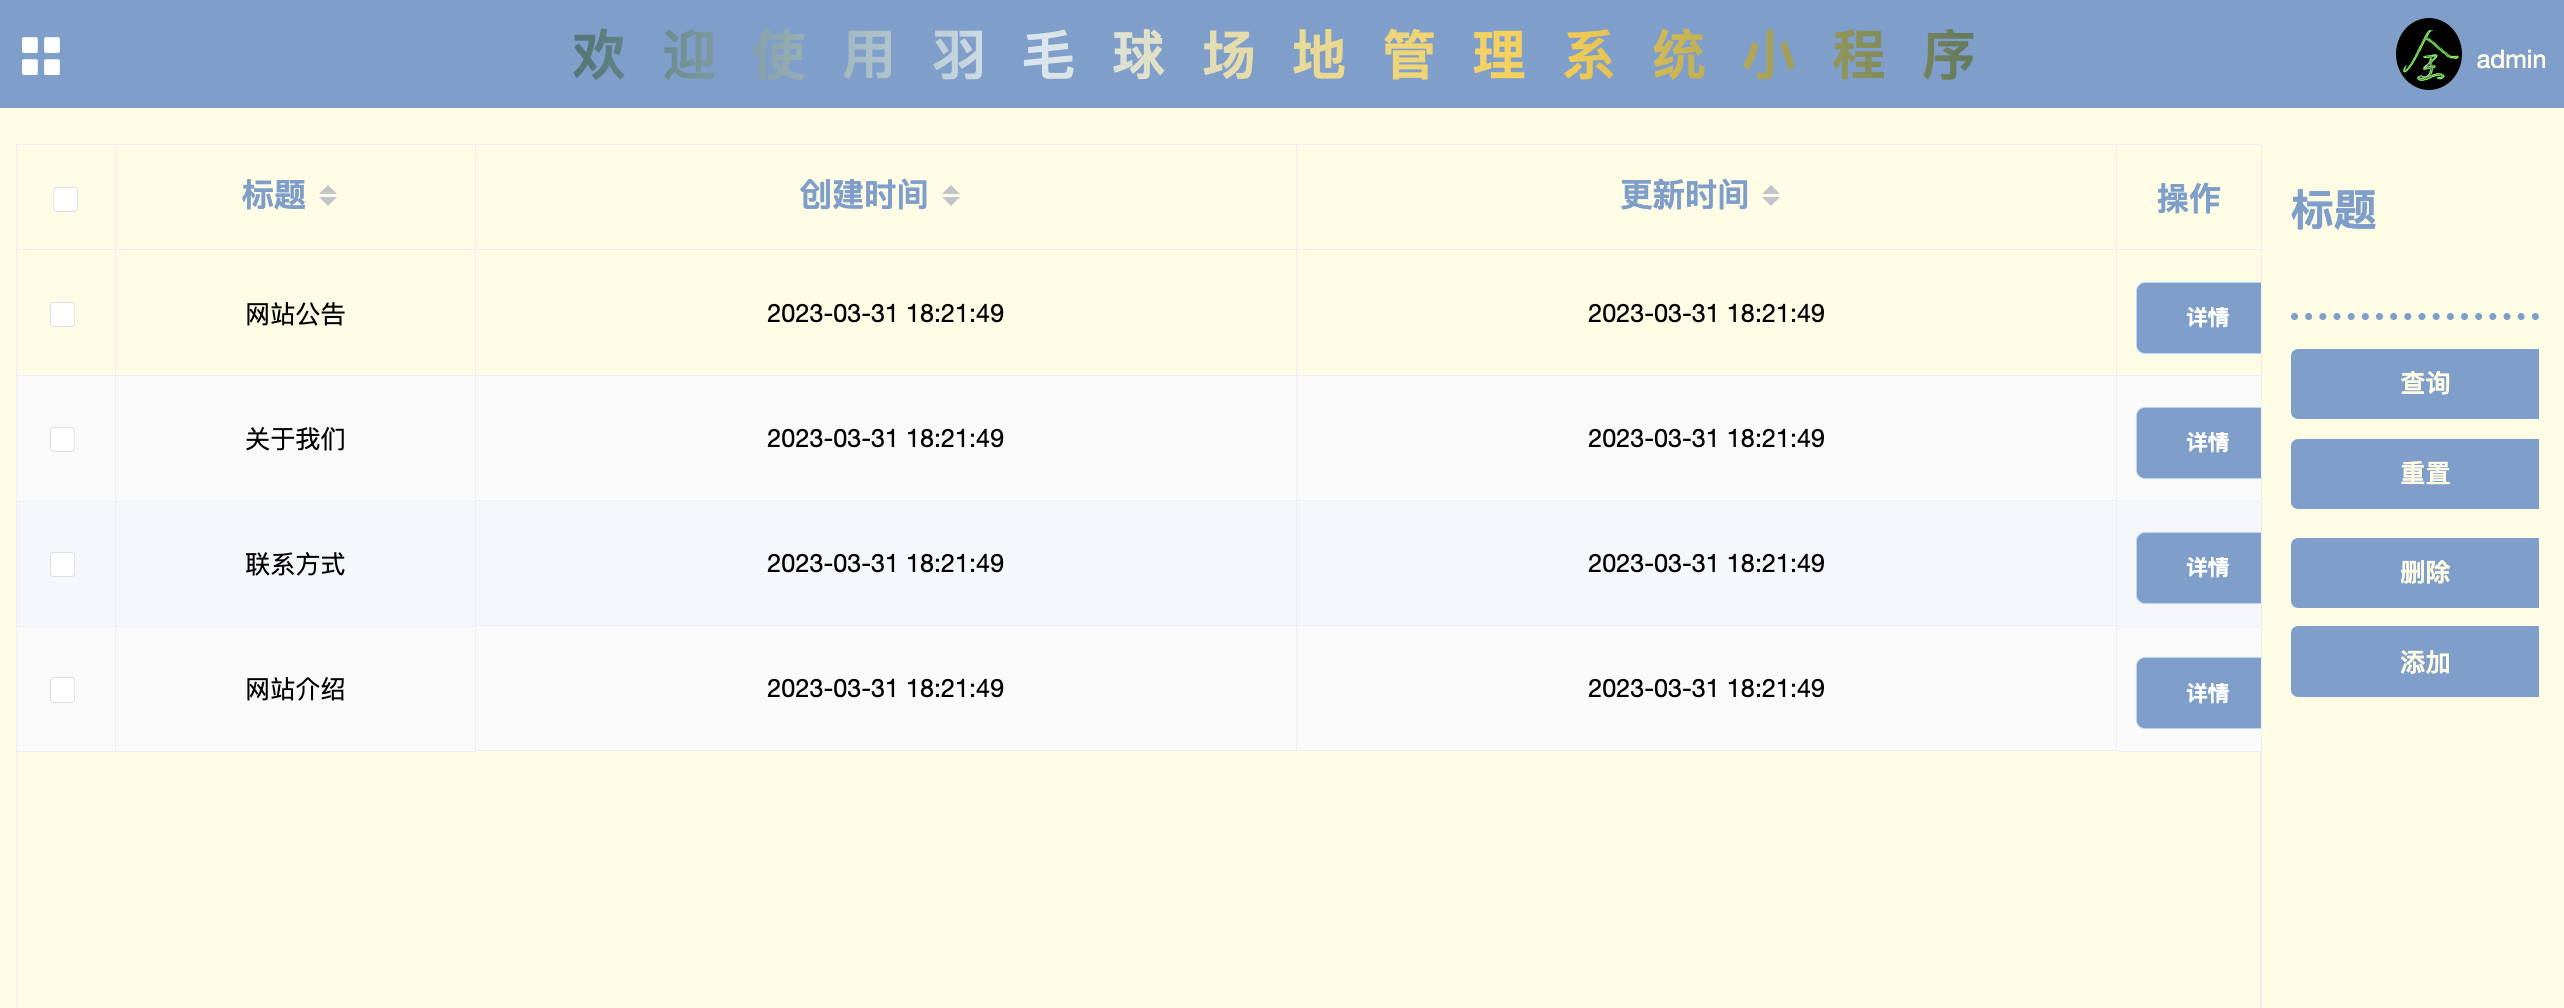Click 更新时间 value in 联系方式 row
This screenshot has height=1008, width=2564.
pos(1706,563)
